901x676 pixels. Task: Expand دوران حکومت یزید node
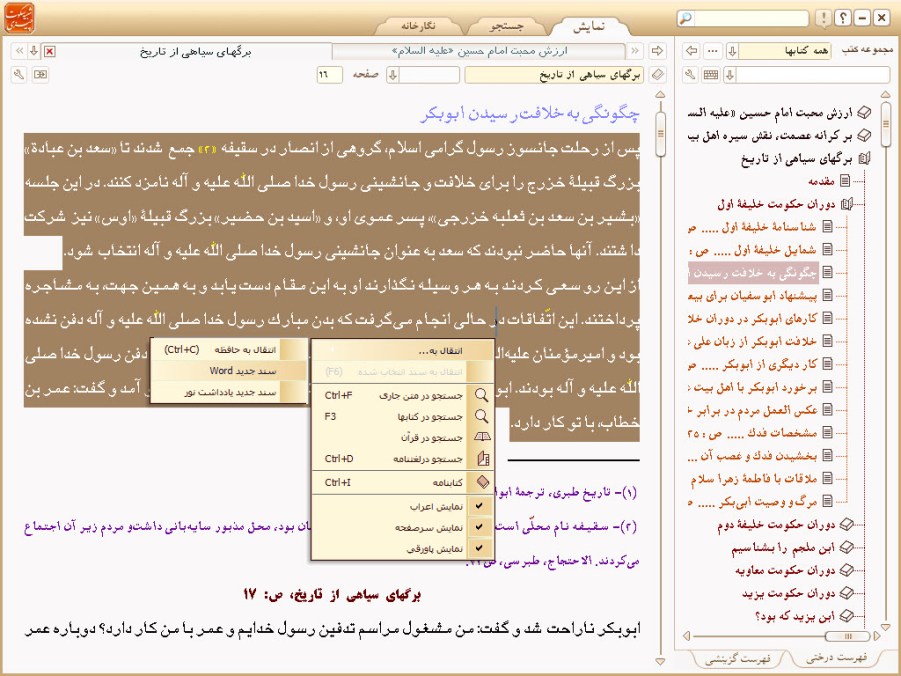click(846, 593)
